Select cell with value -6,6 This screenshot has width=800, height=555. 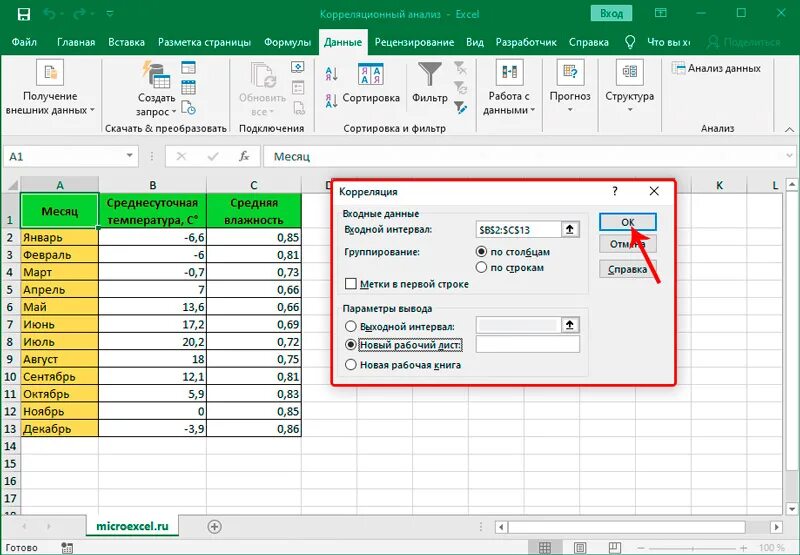[x=153, y=237]
